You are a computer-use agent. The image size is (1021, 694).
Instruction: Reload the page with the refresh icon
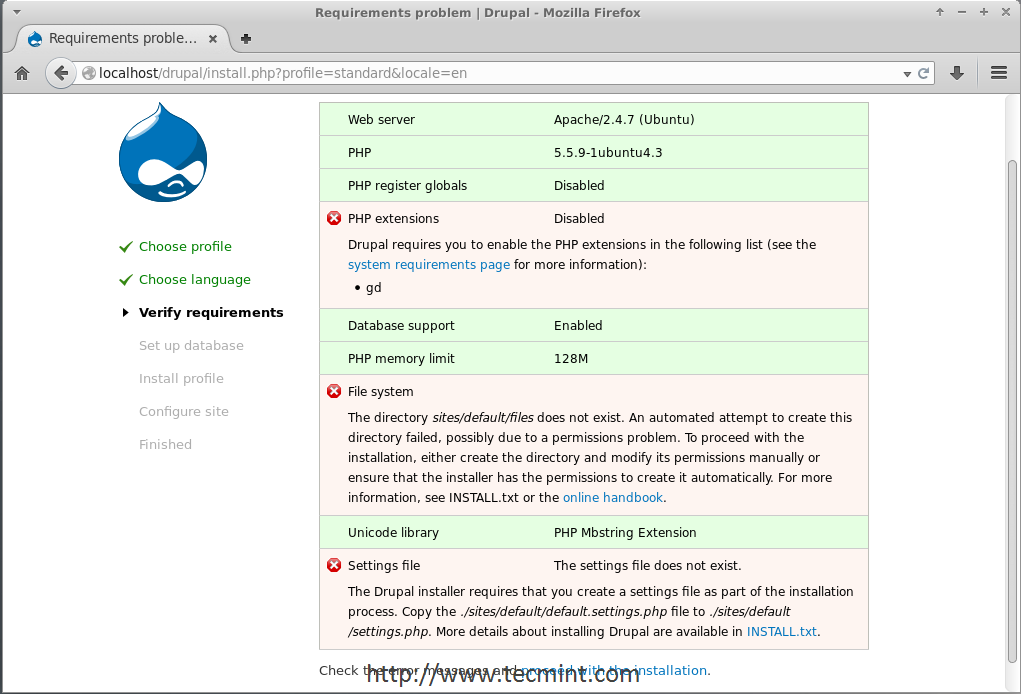(x=924, y=73)
